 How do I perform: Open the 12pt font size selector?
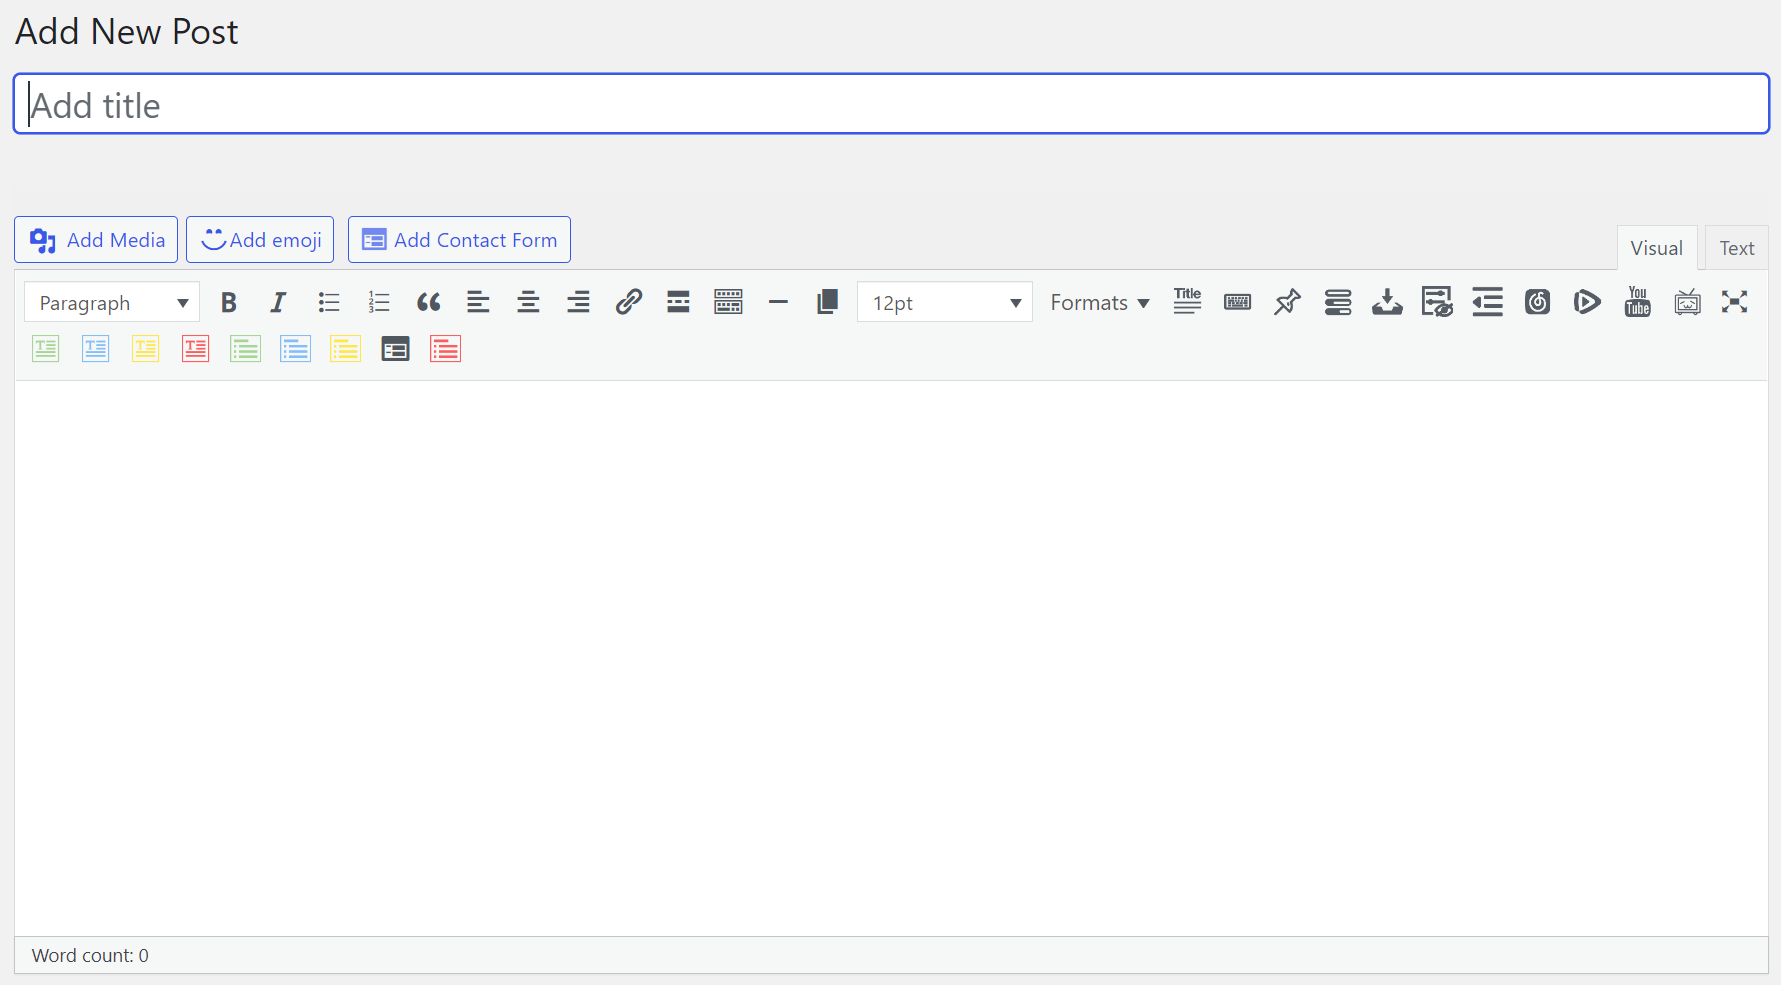click(x=944, y=301)
